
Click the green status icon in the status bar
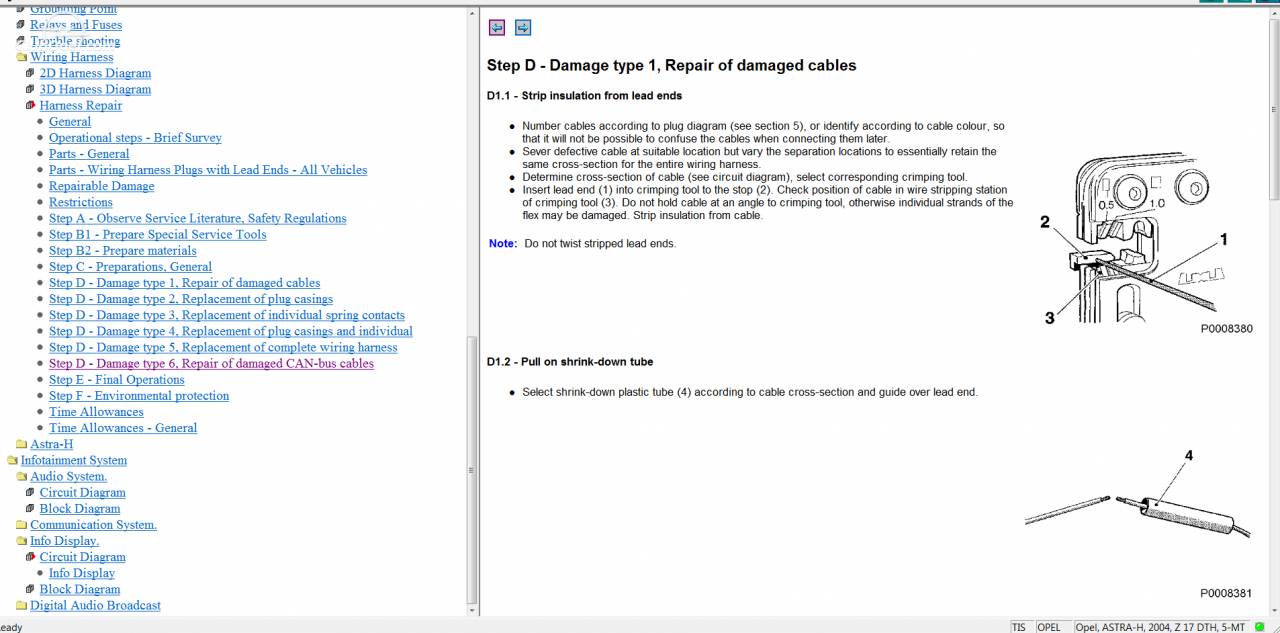[x=1260, y=627]
